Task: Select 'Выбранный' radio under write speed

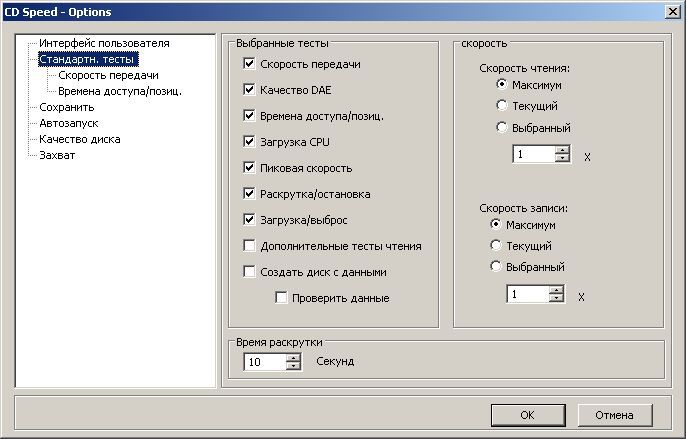Action: pyautogui.click(x=496, y=267)
